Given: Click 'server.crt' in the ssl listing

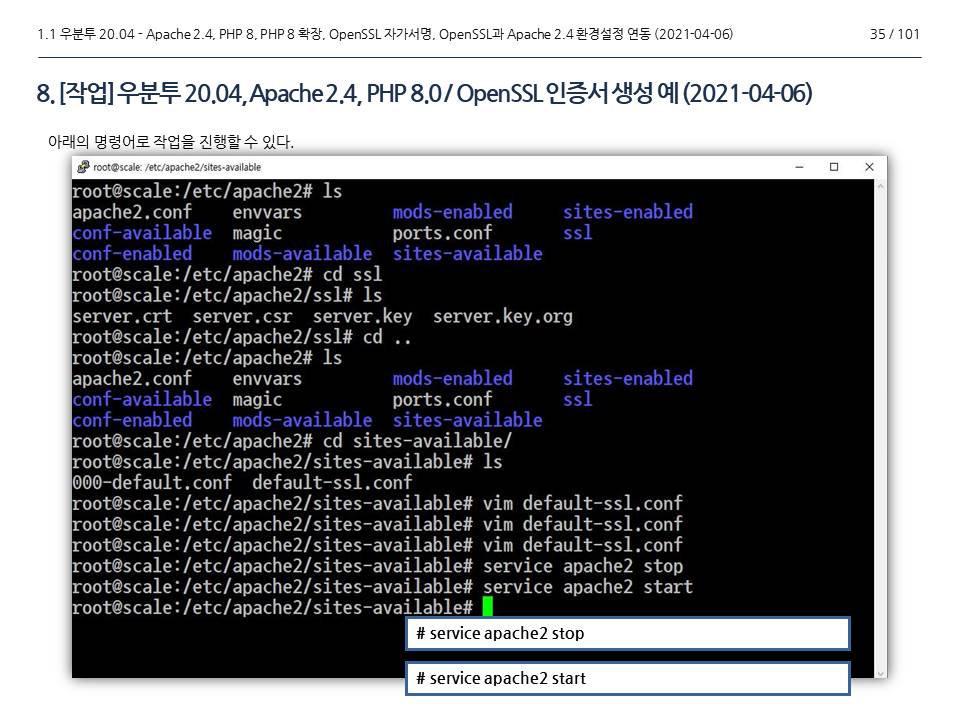Looking at the screenshot, I should click(x=122, y=317).
